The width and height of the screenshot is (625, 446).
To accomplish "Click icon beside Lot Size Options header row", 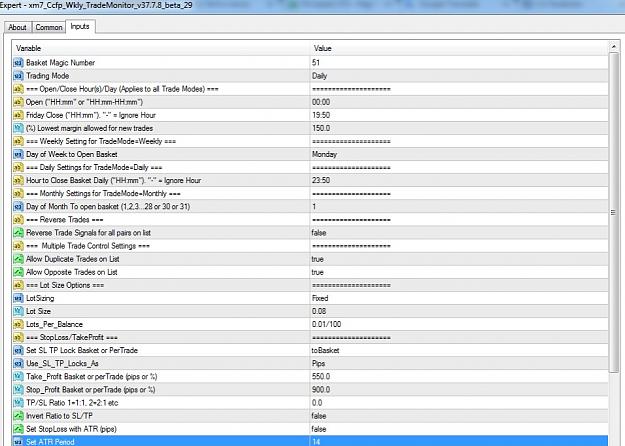I will tap(18, 285).
